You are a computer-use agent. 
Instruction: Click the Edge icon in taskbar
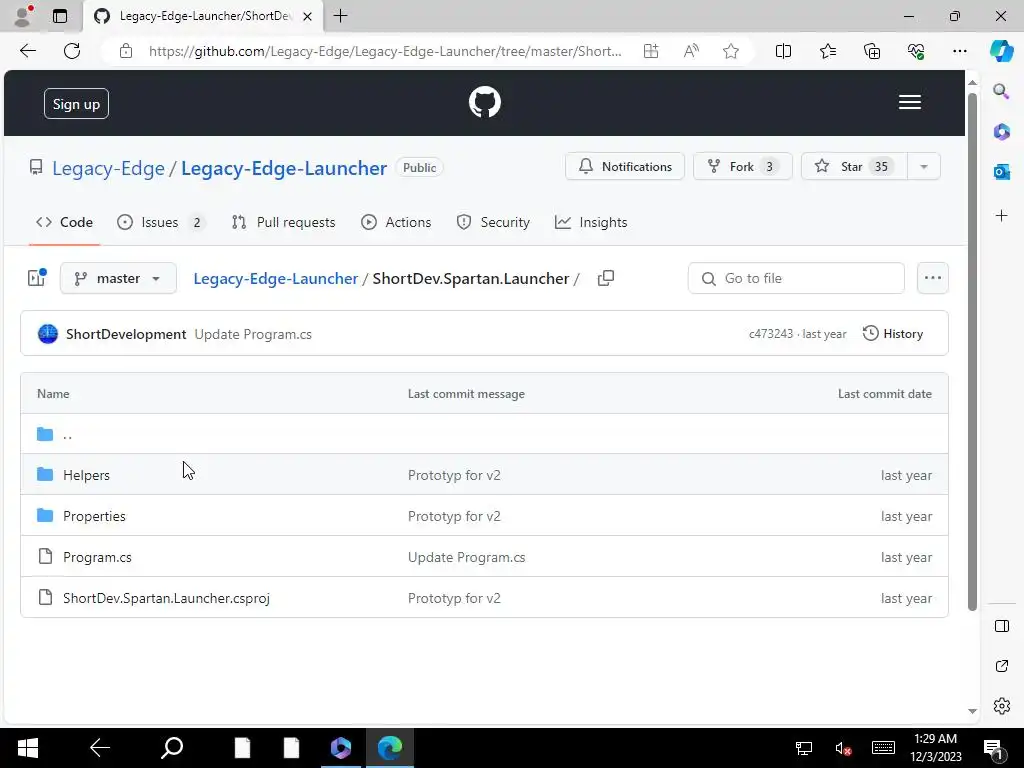pos(390,748)
